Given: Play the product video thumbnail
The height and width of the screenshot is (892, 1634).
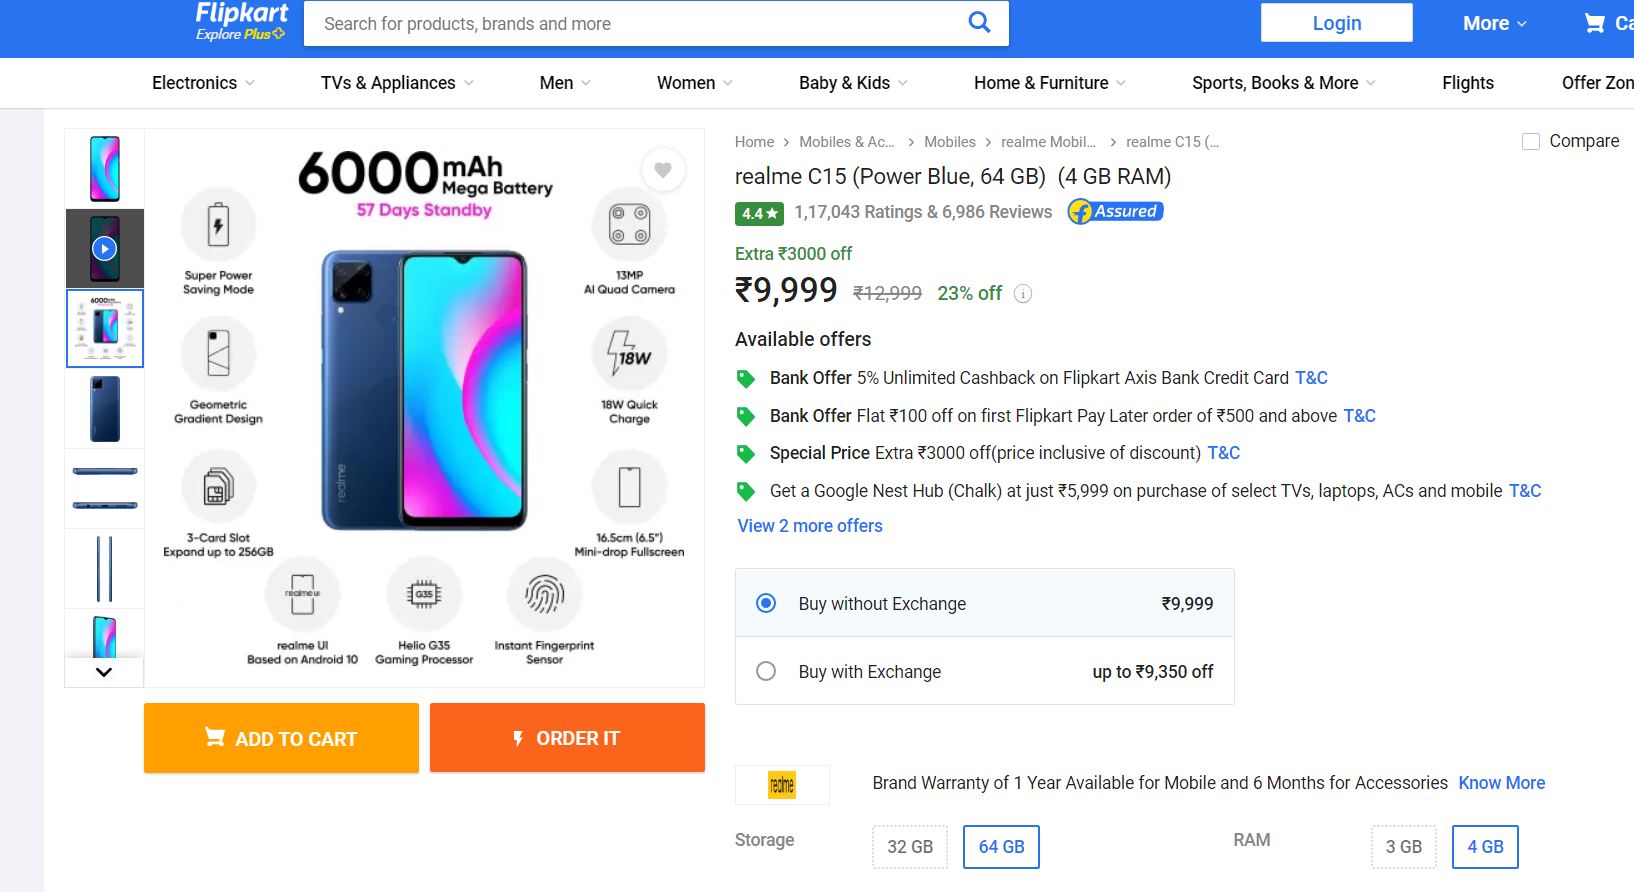Looking at the screenshot, I should (x=105, y=248).
